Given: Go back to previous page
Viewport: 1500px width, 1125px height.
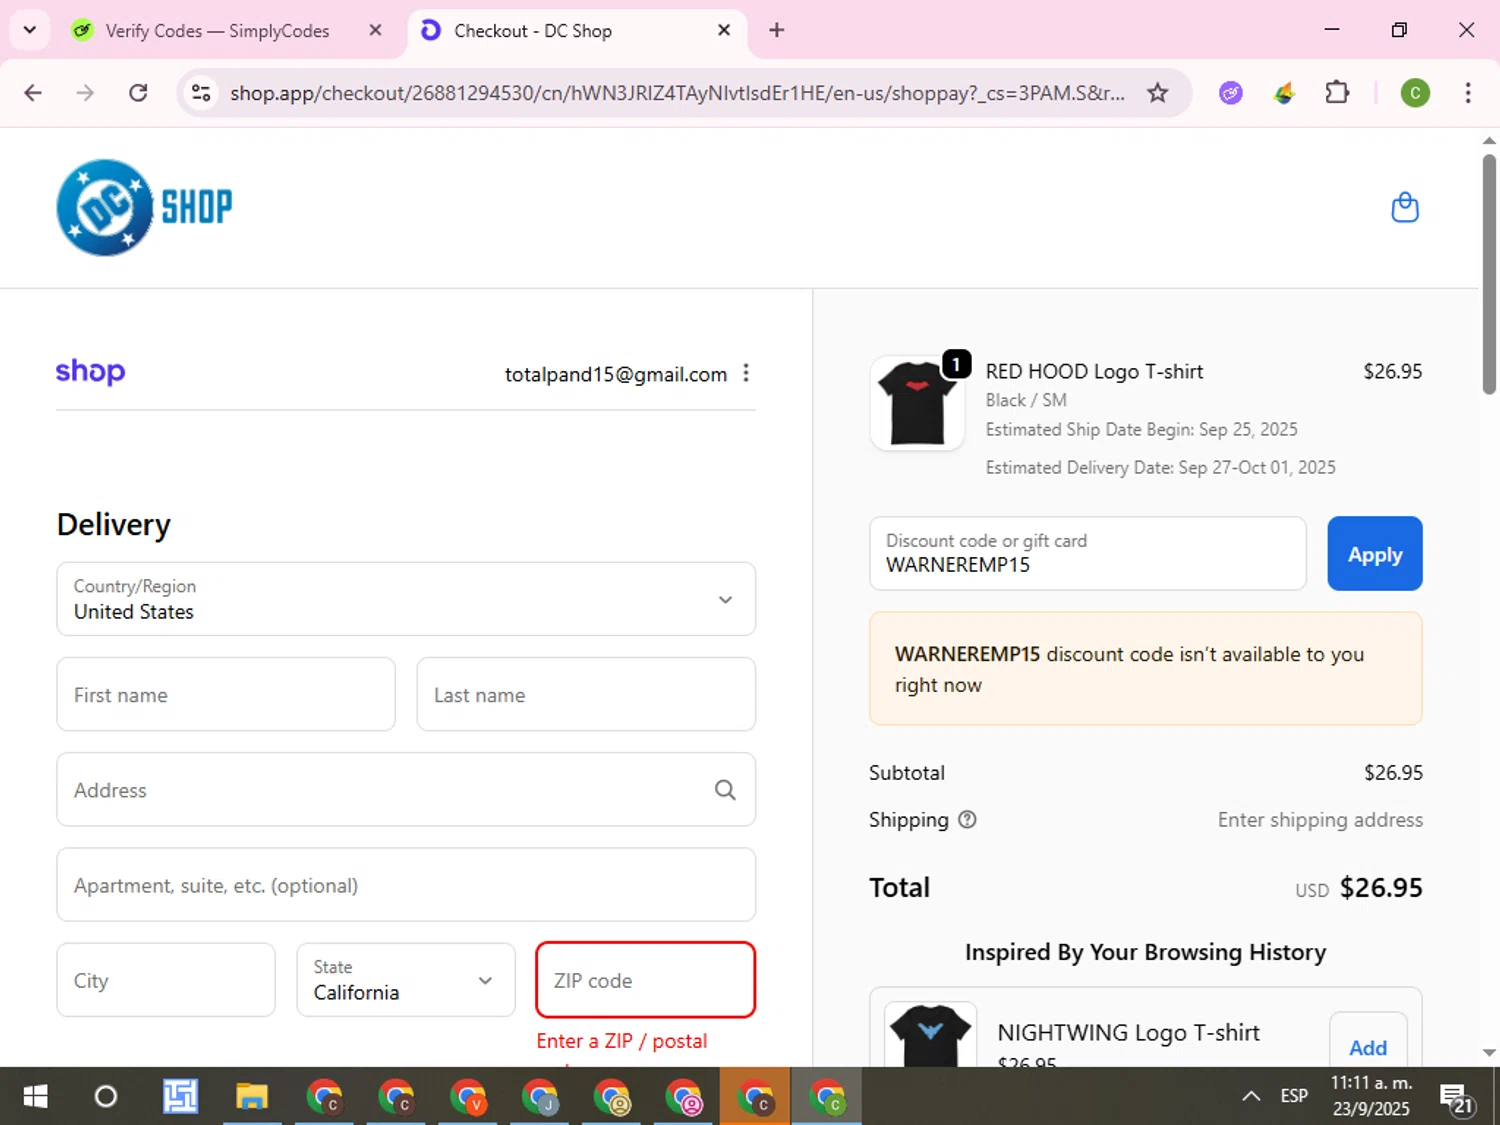Looking at the screenshot, I should [x=33, y=93].
